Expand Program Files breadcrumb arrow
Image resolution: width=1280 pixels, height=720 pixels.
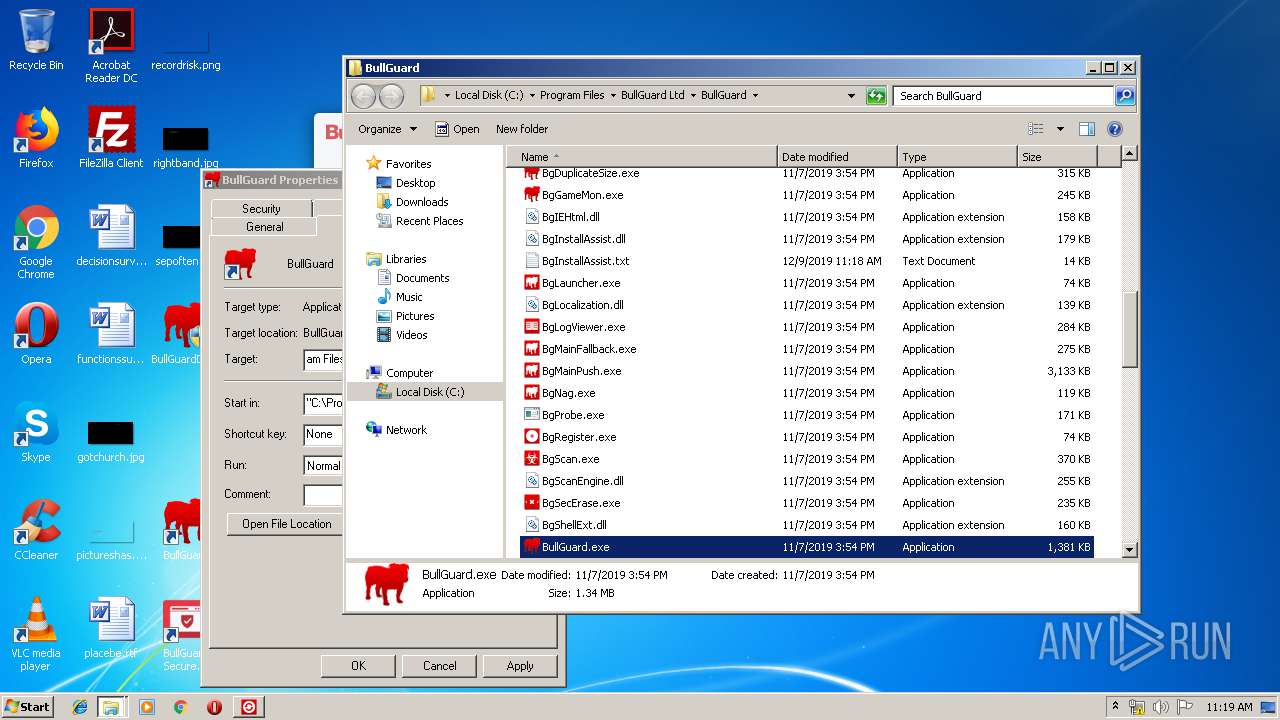pyautogui.click(x=613, y=96)
